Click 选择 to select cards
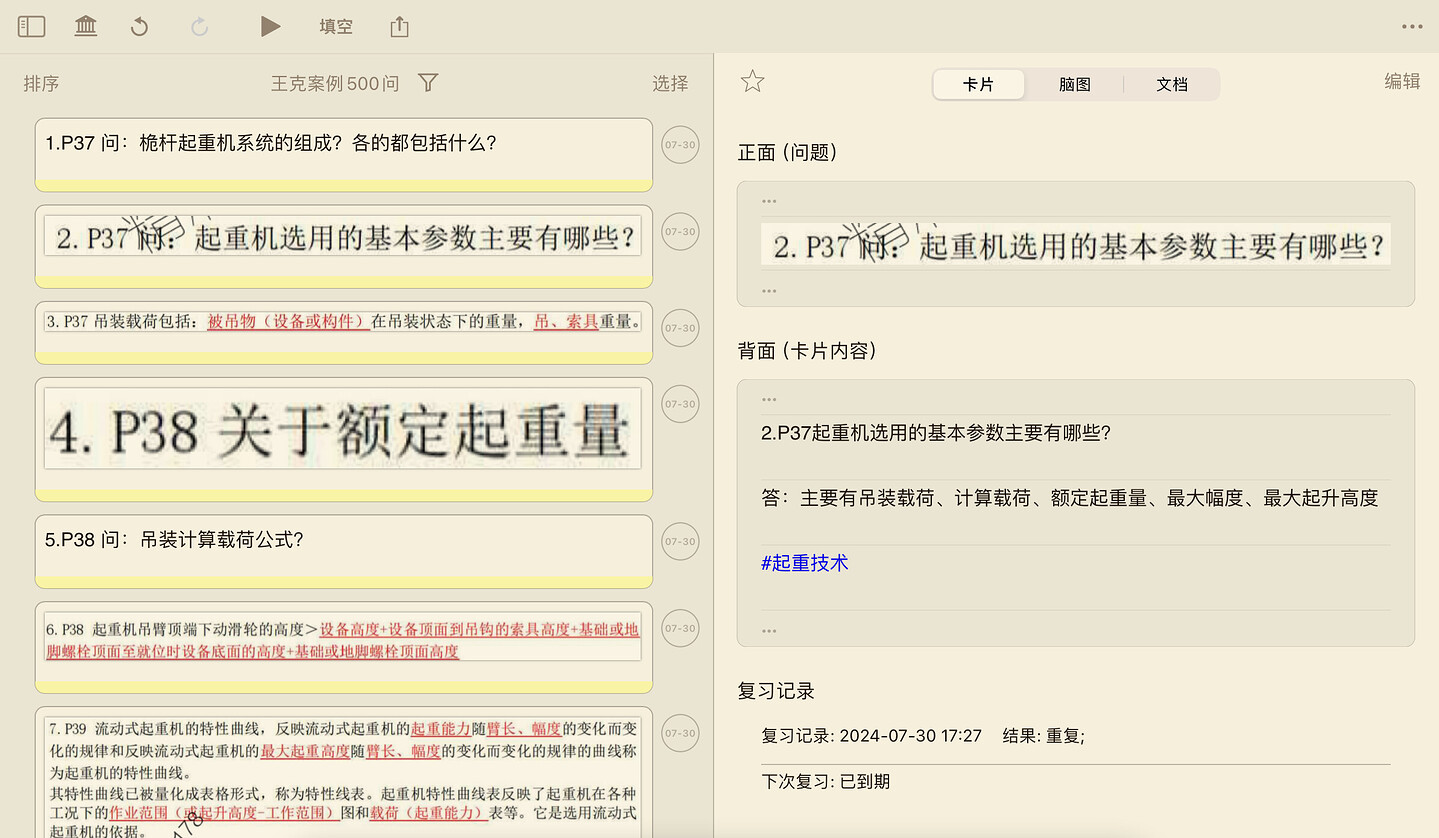The width and height of the screenshot is (1439, 838). pyautogui.click(x=670, y=84)
